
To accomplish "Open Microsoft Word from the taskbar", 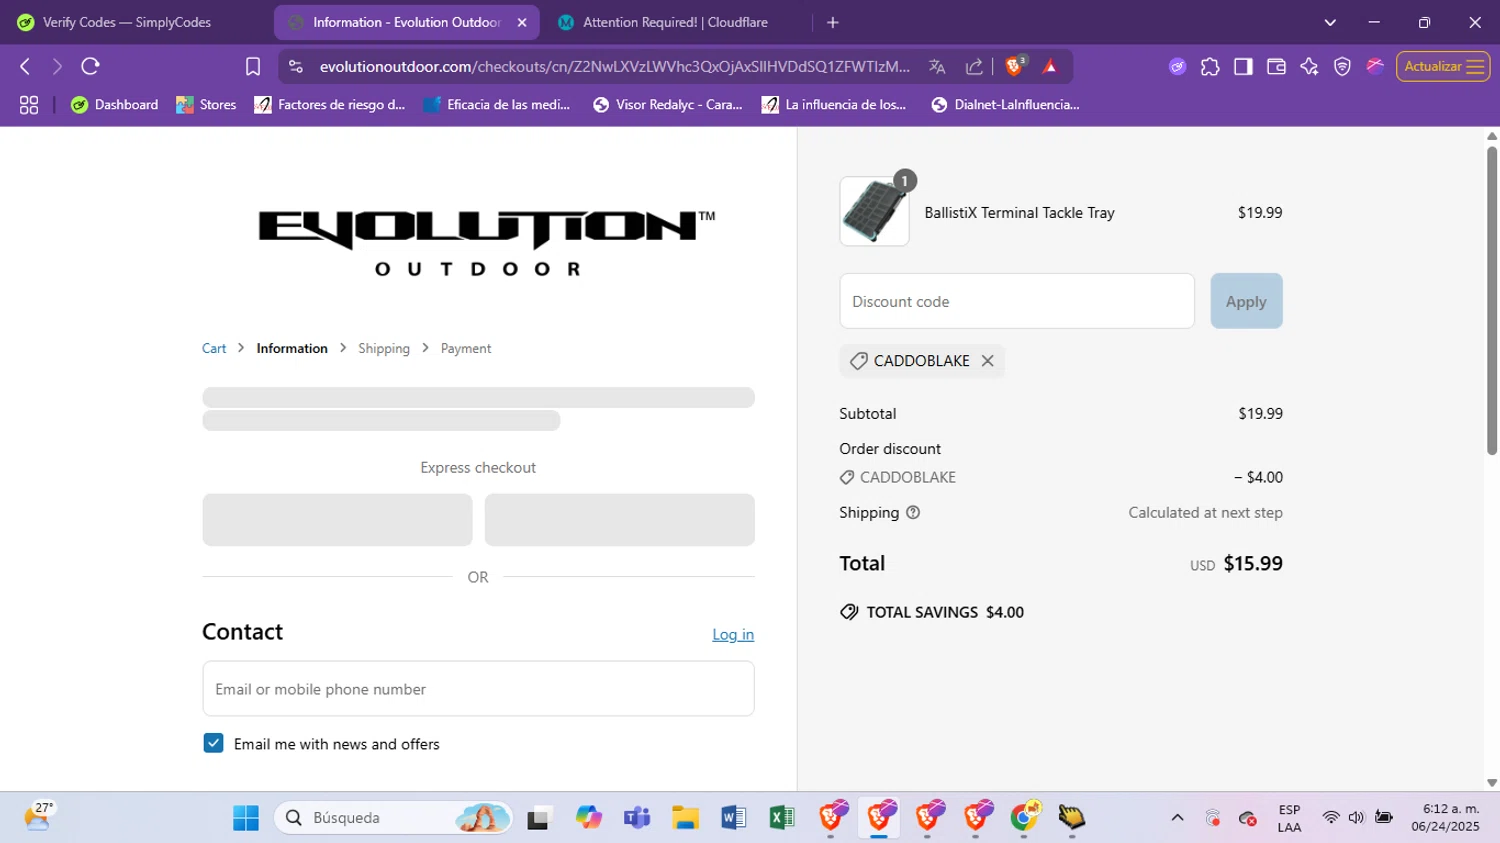I will [733, 818].
